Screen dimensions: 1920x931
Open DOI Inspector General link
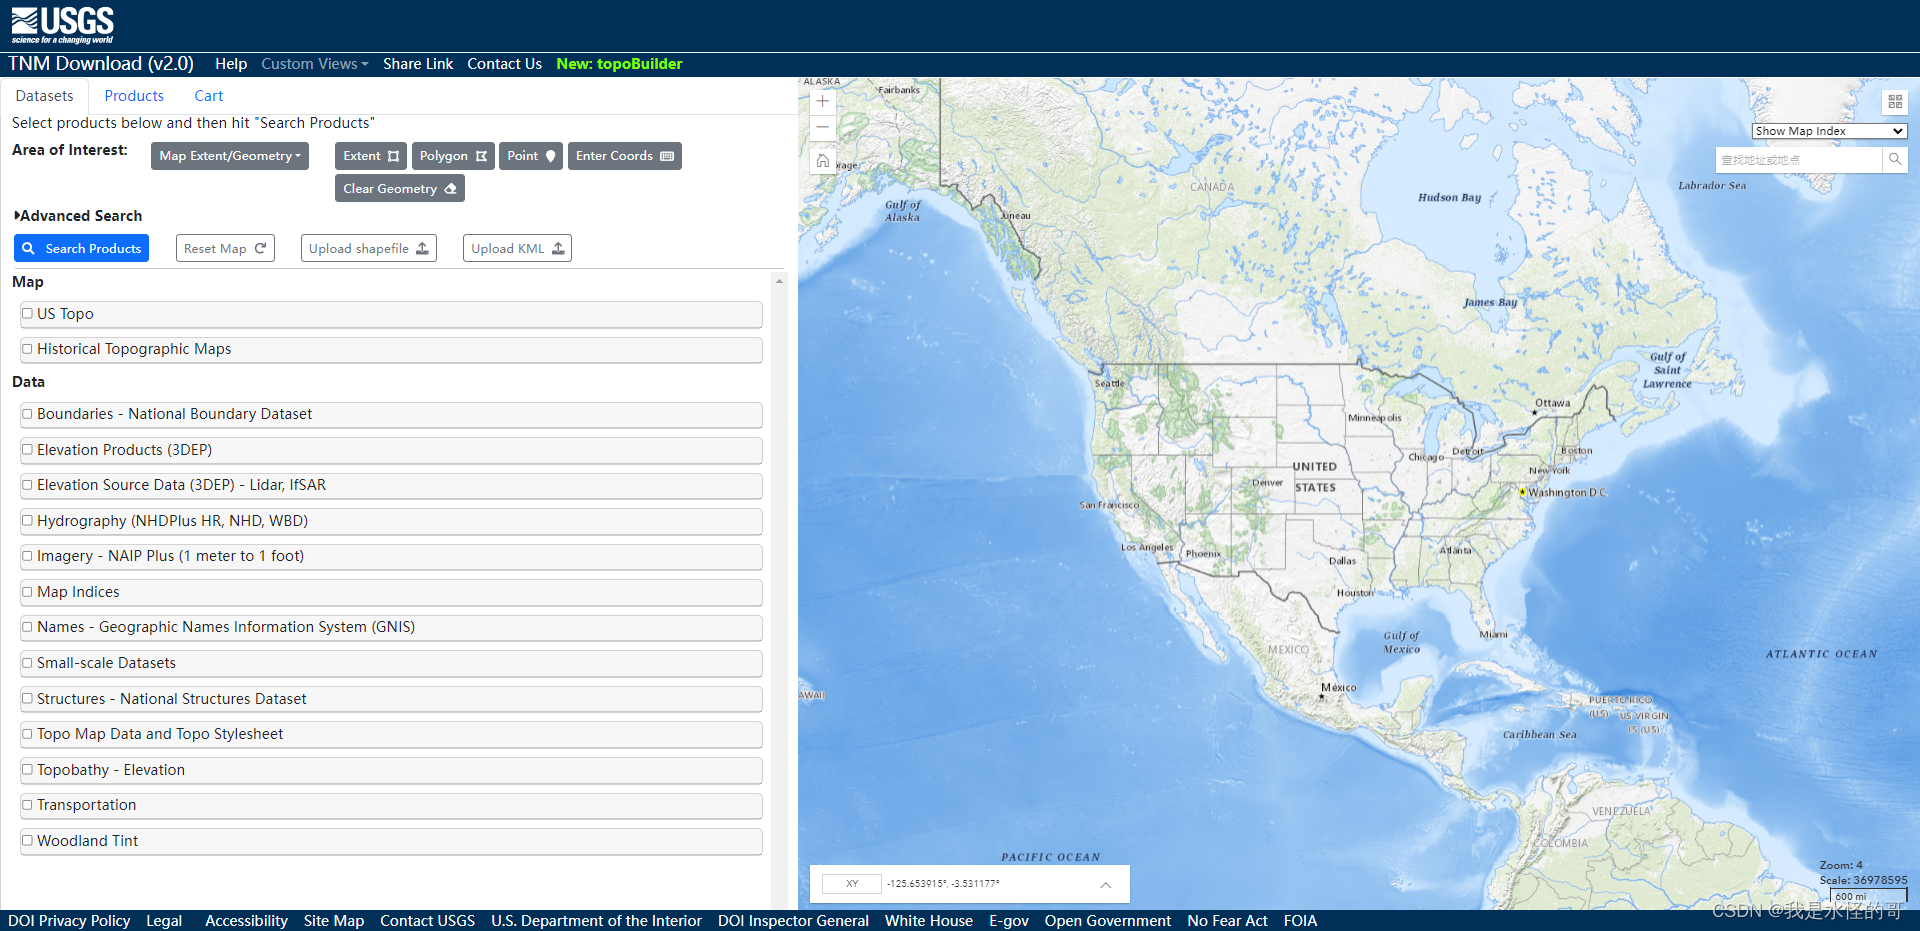pos(793,921)
